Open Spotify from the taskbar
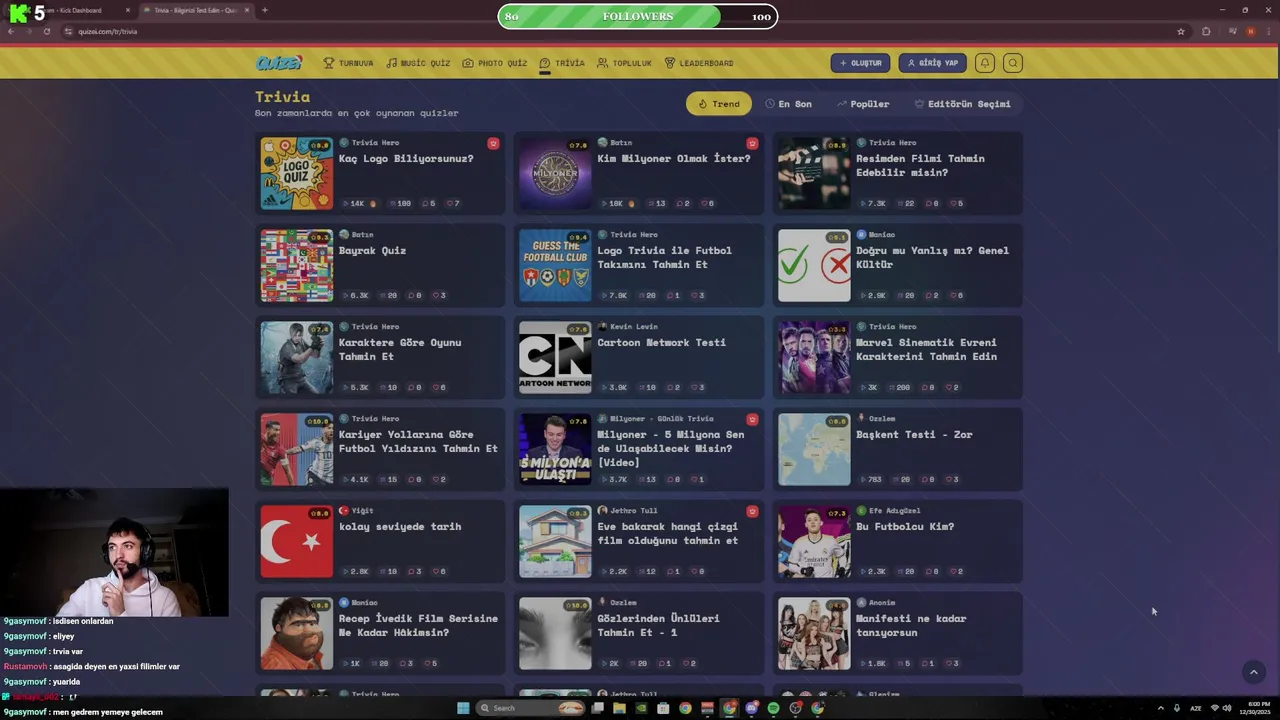 [773, 708]
